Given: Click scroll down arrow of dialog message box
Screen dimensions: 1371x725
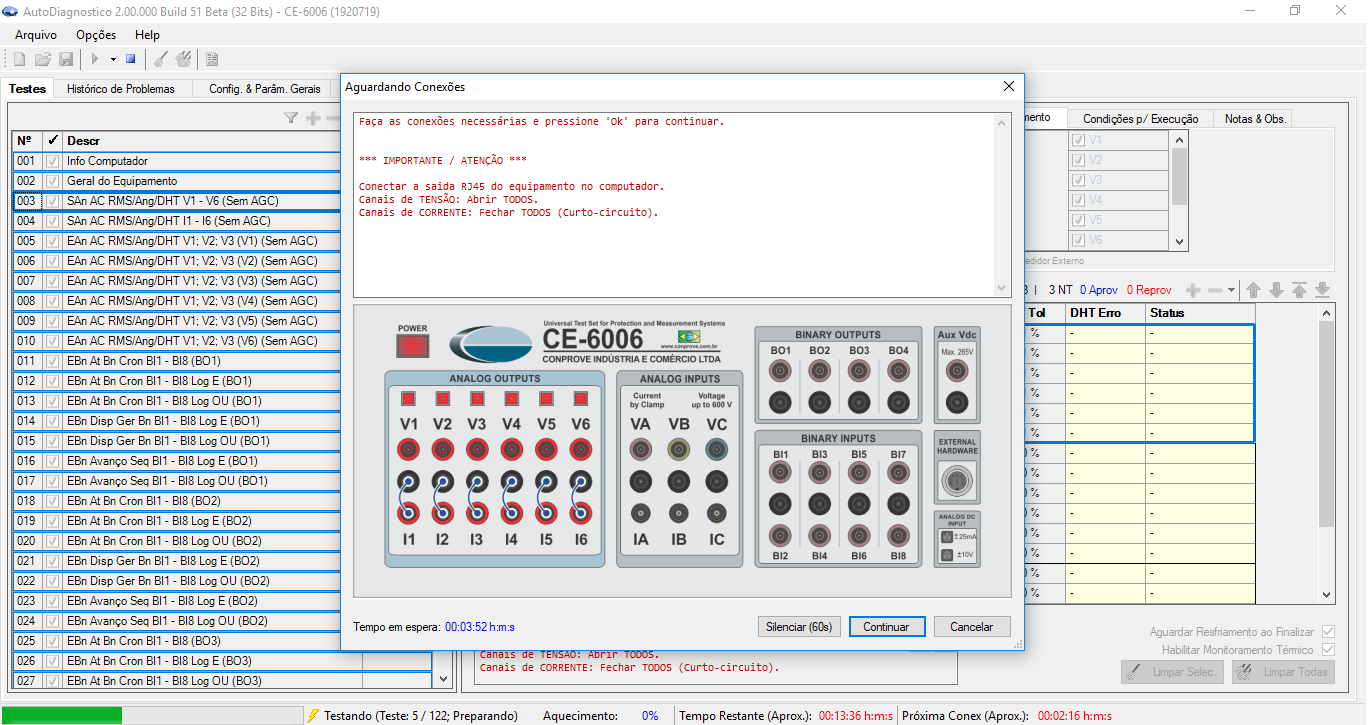Looking at the screenshot, I should tap(1003, 288).
